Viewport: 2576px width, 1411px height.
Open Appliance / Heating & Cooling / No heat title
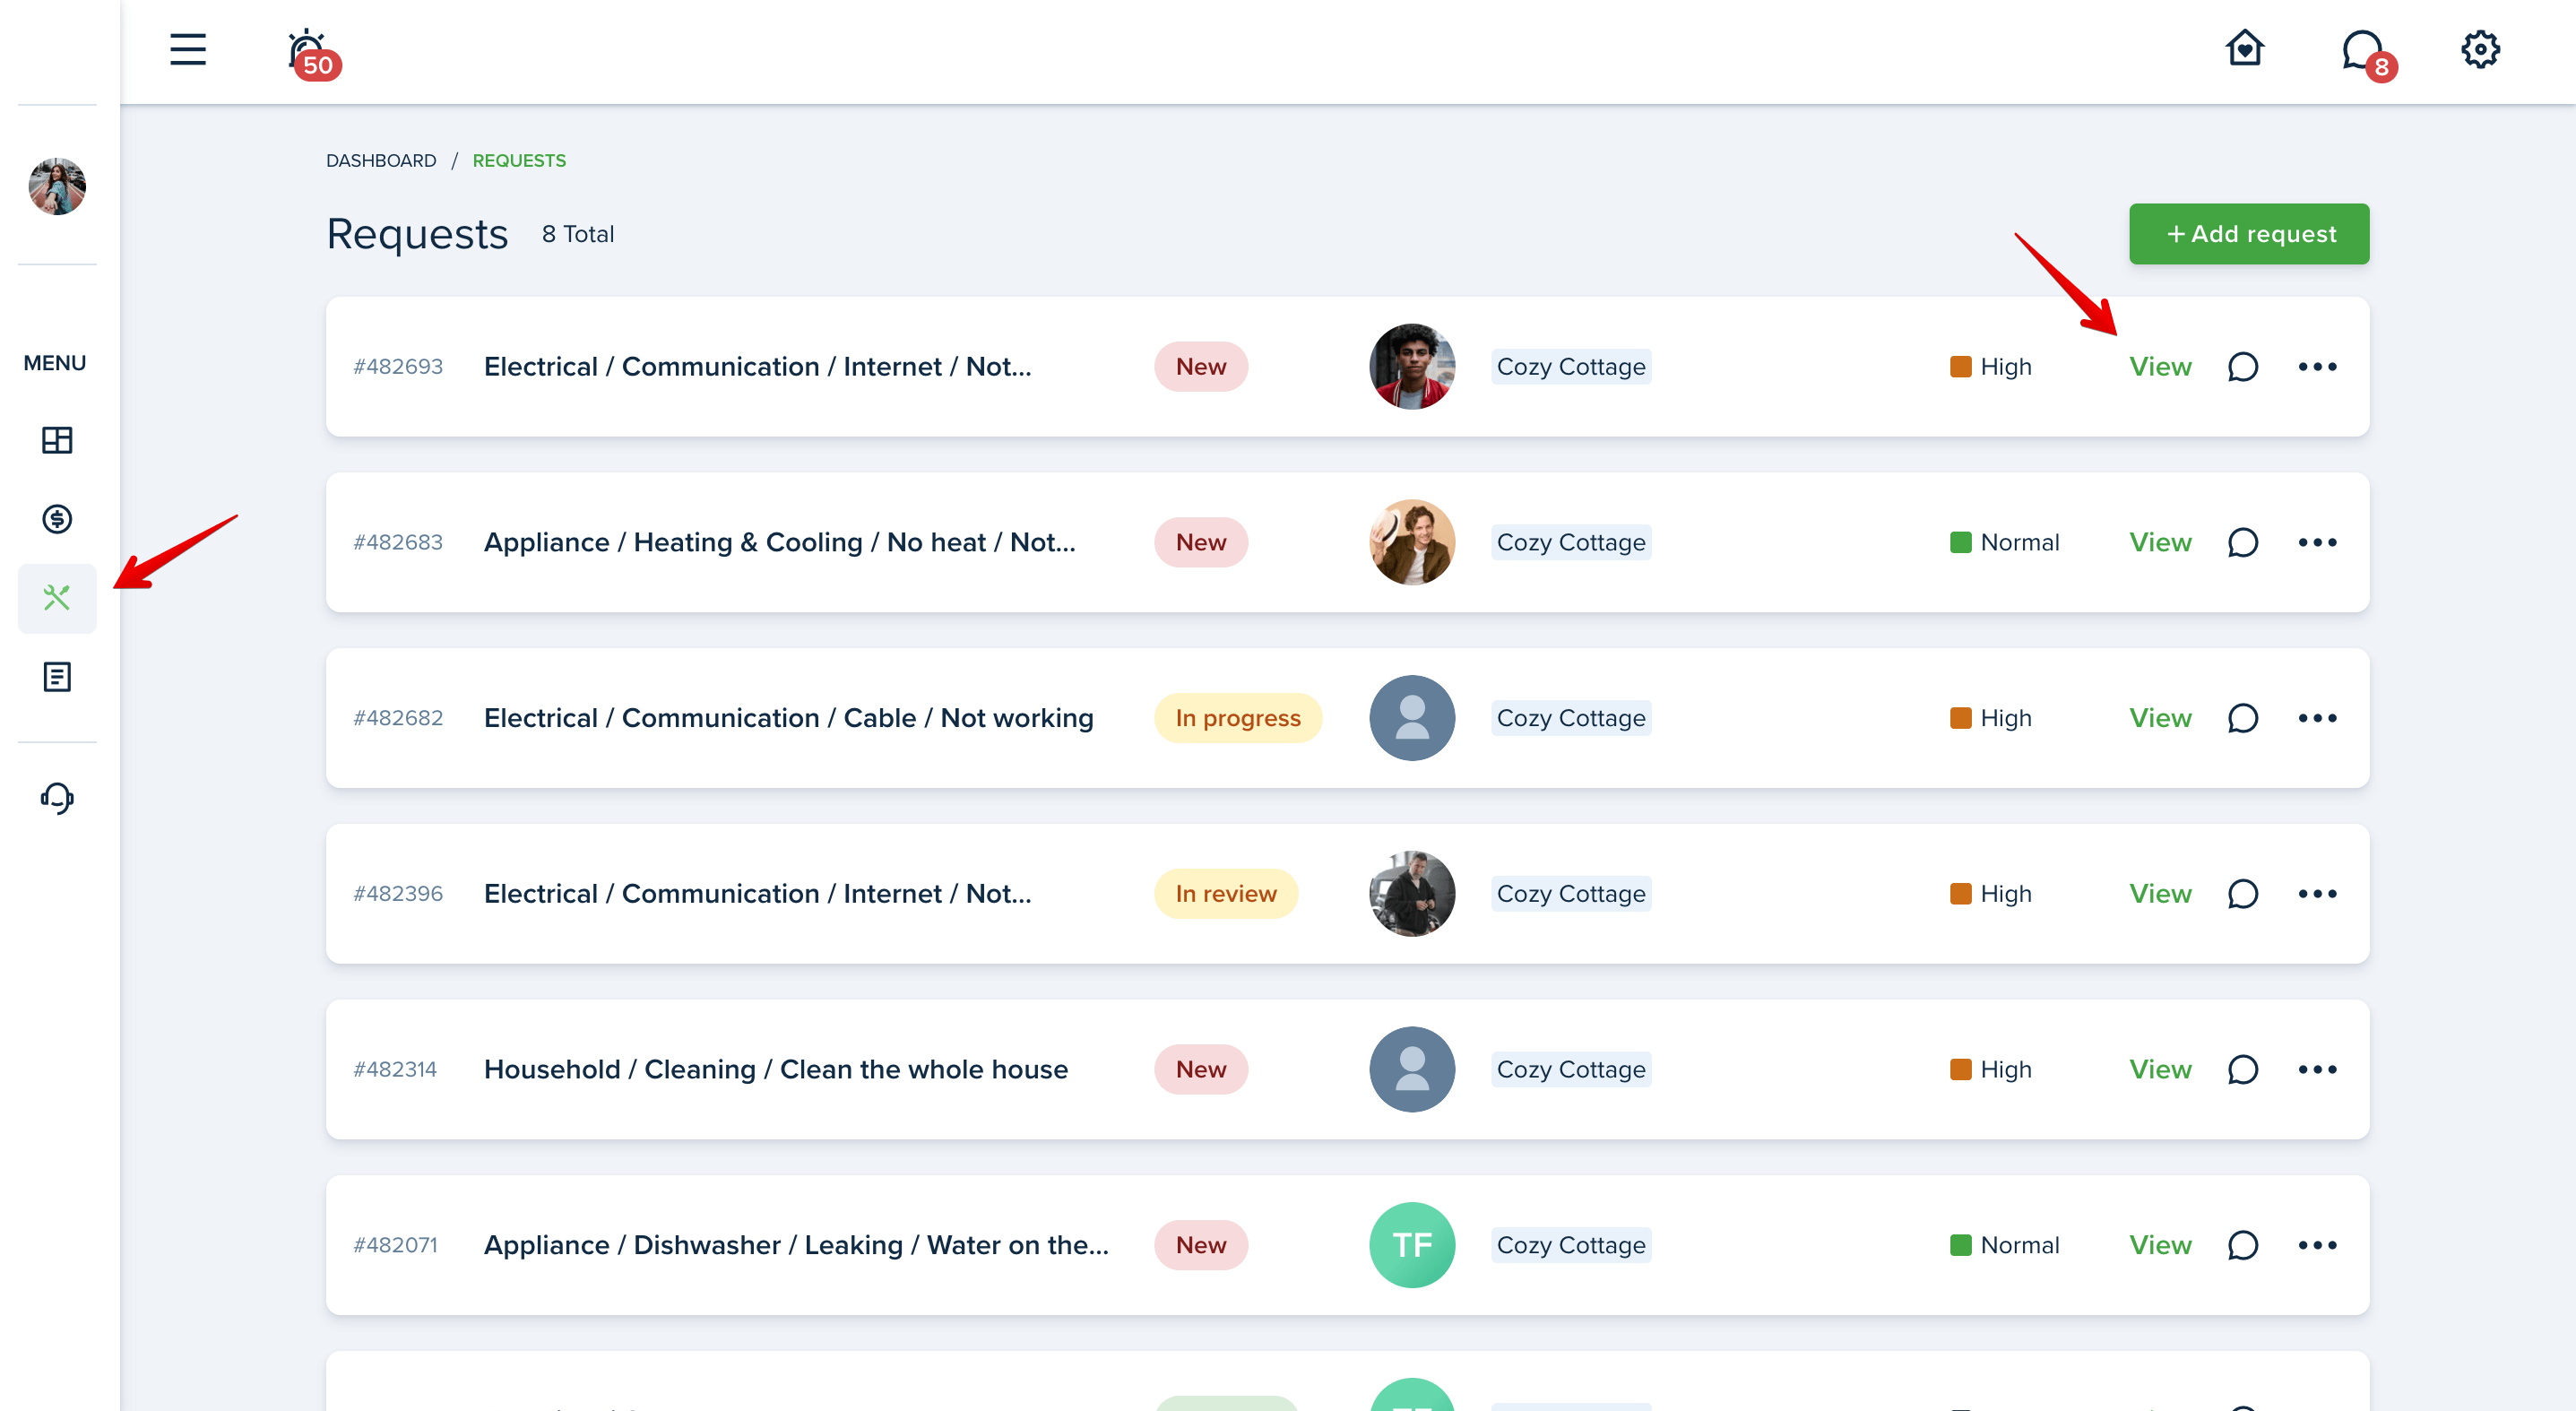click(780, 543)
